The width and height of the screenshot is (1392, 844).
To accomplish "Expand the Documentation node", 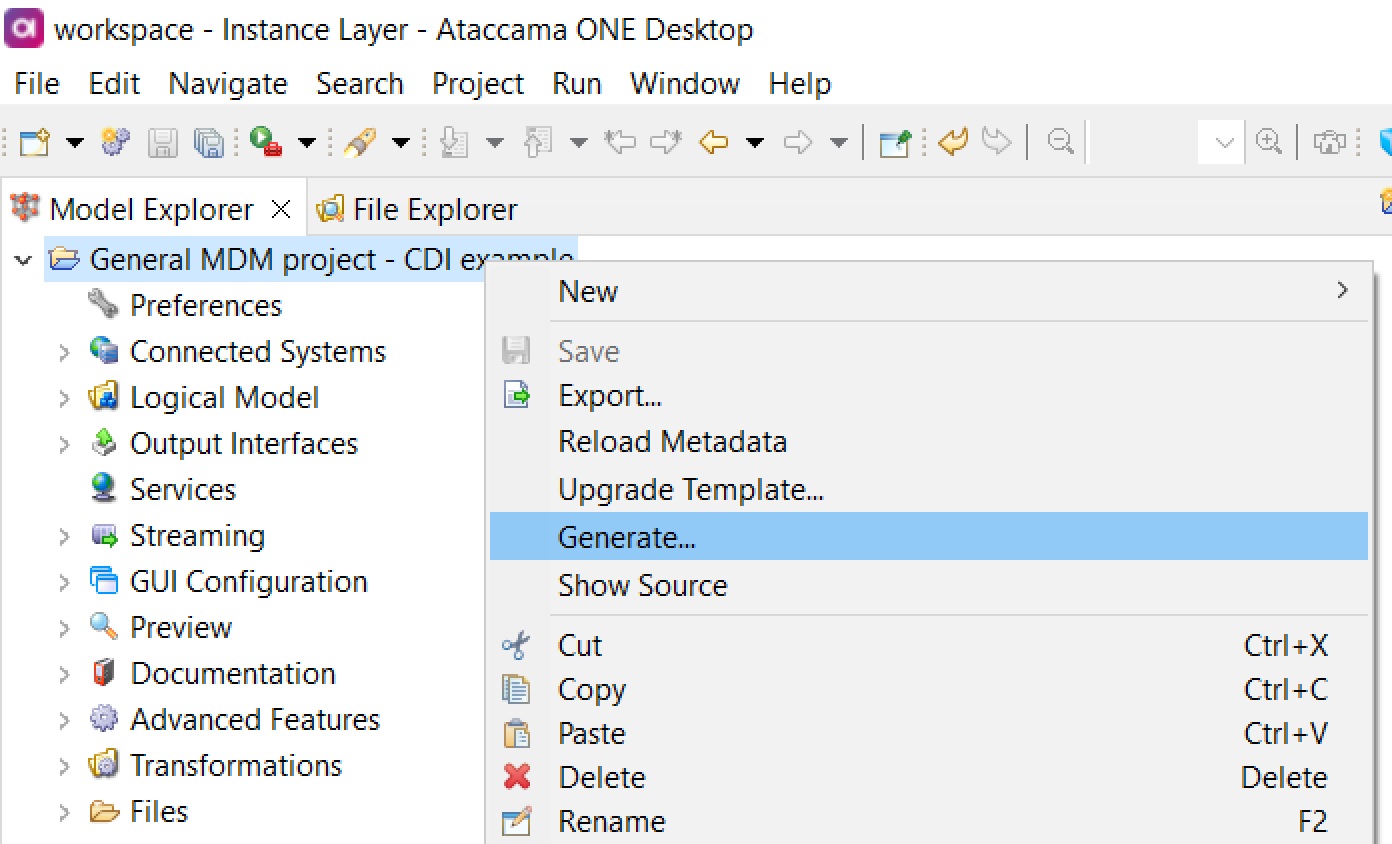I will click(x=64, y=674).
